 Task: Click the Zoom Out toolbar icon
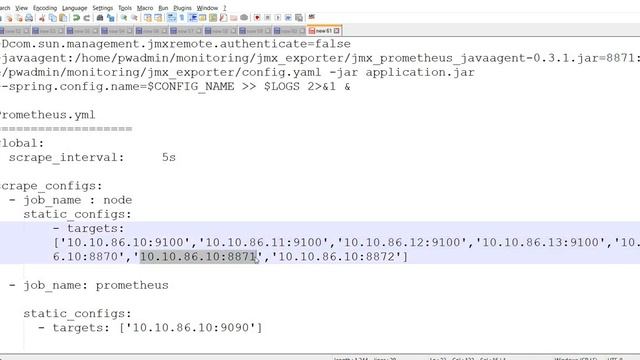pyautogui.click(x=133, y=18)
